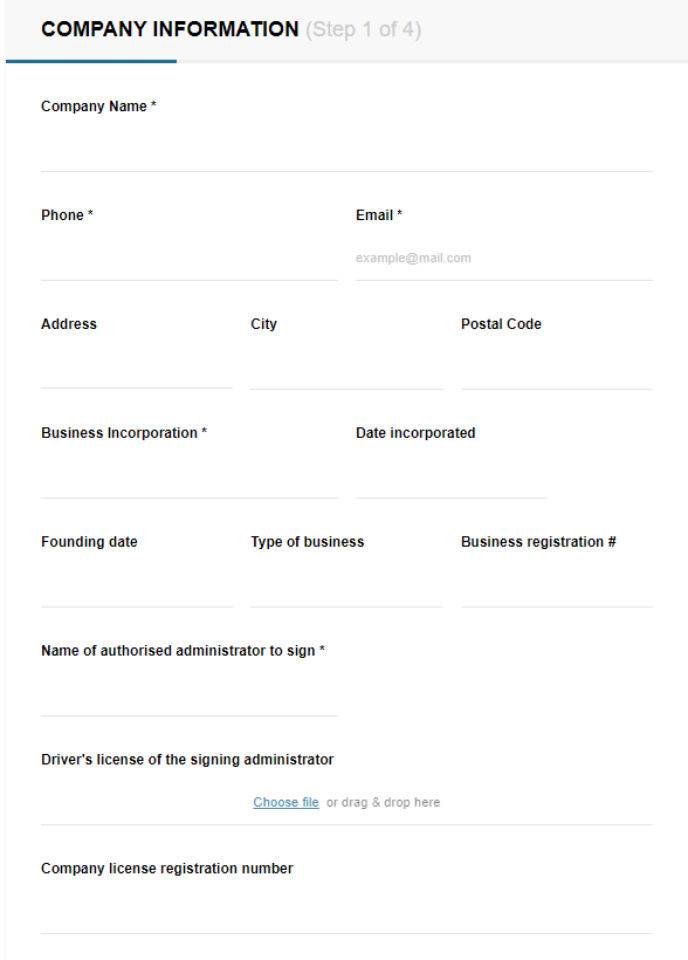Viewport: 688px width, 960px height.
Task: Click the Email field with example@mail.com placeholder
Action: pos(504,259)
